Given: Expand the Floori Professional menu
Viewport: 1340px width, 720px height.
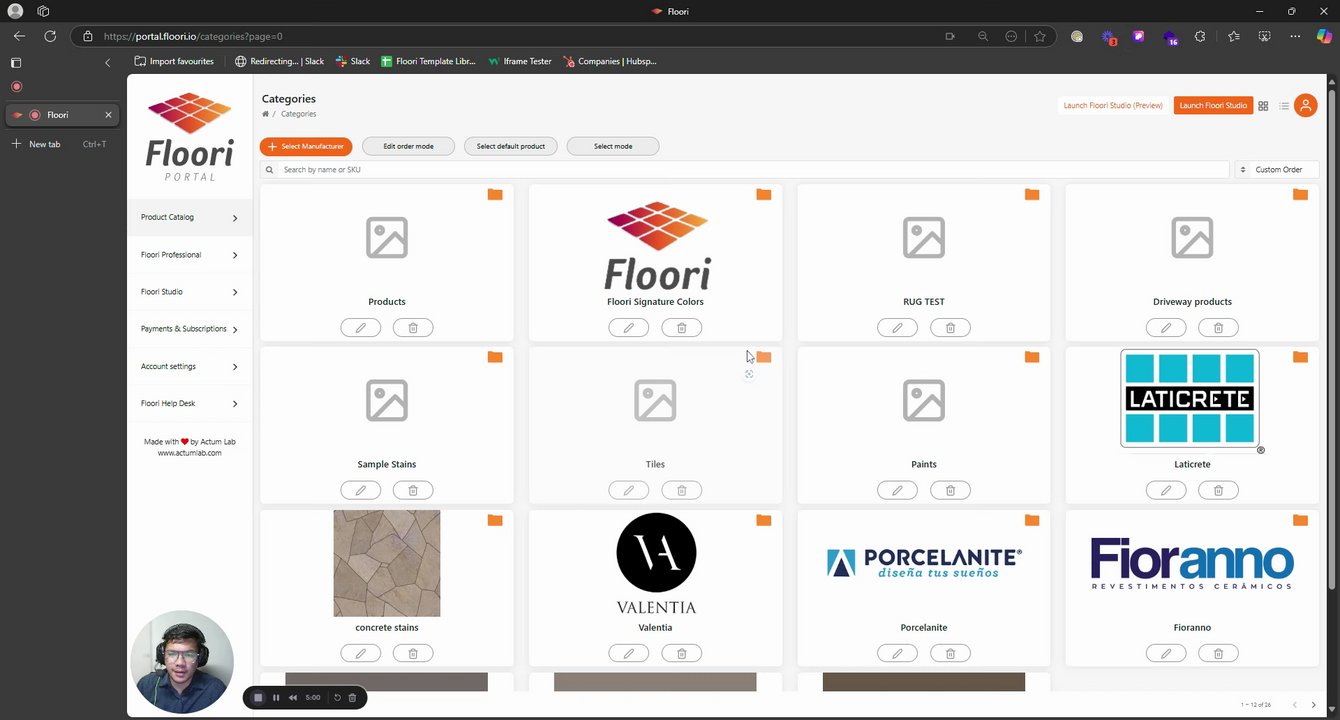Looking at the screenshot, I should 189,255.
